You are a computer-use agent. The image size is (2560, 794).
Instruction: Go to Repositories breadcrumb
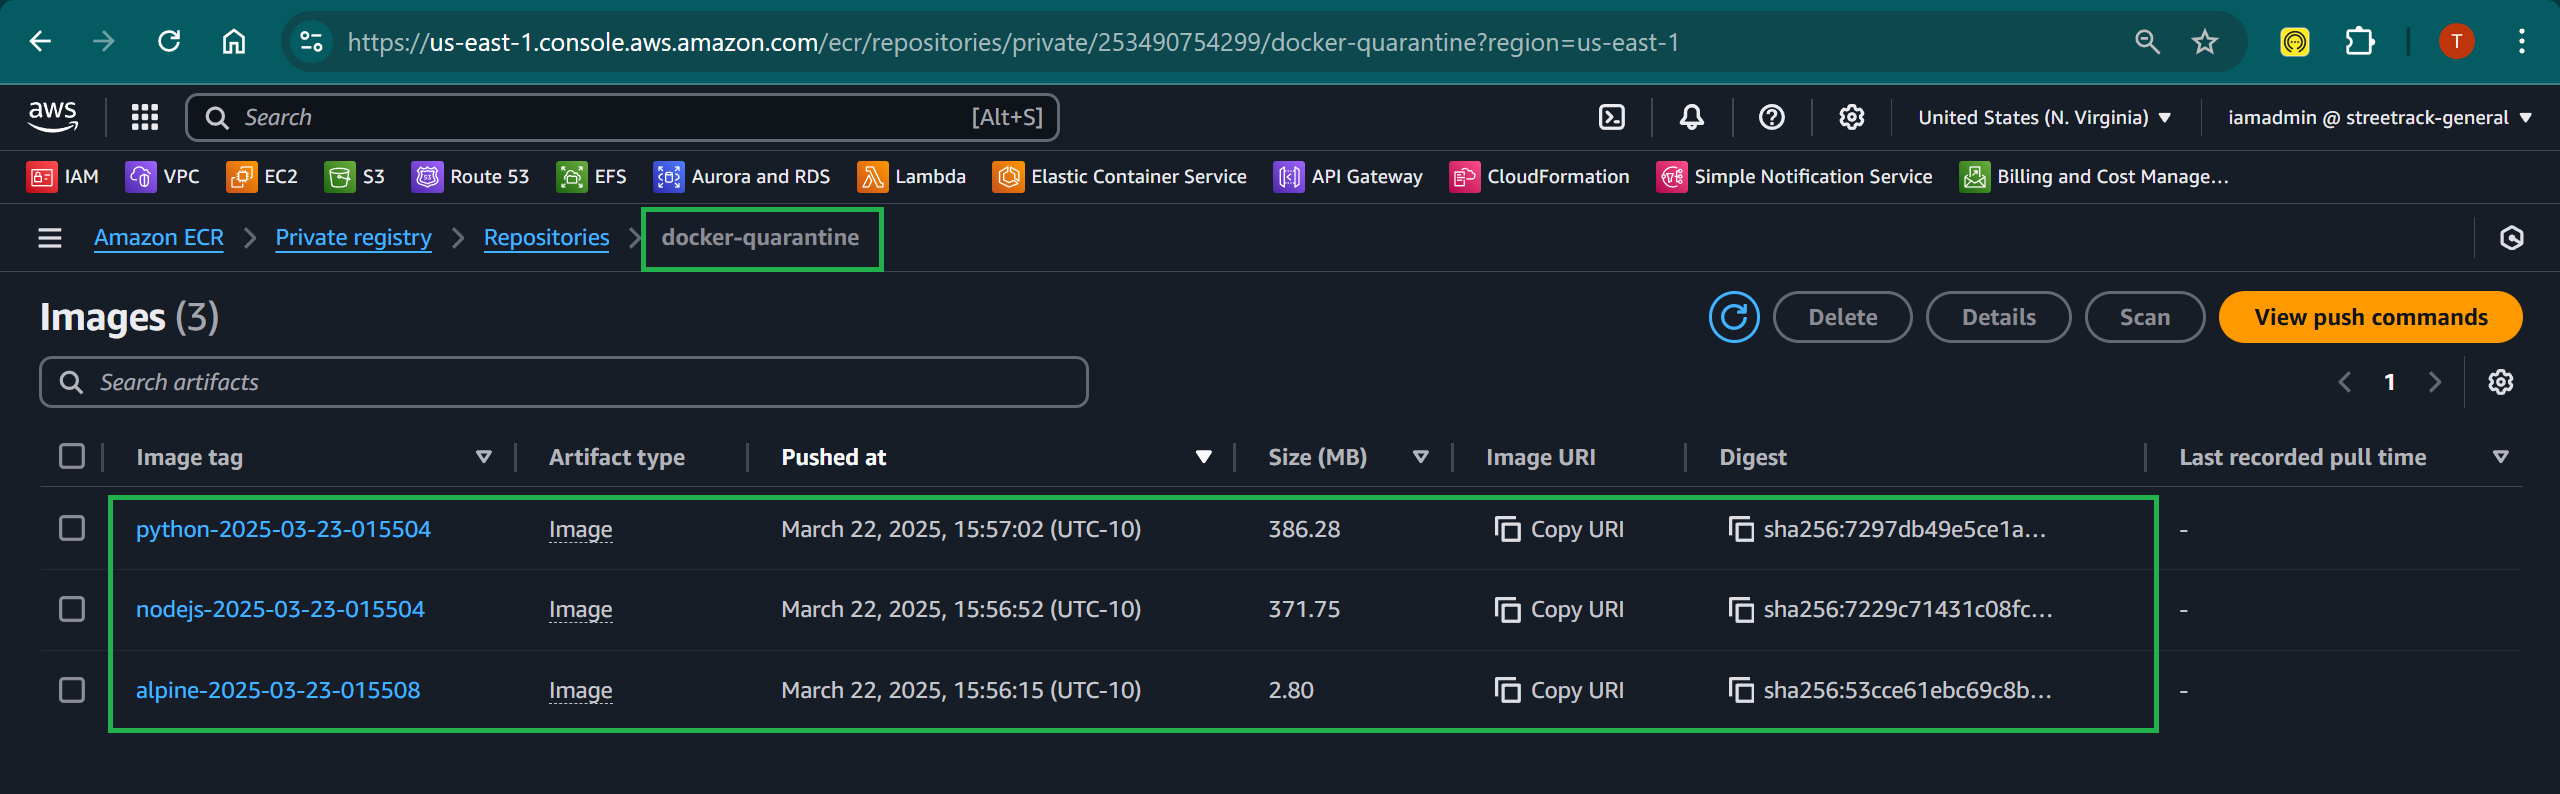[x=546, y=238]
